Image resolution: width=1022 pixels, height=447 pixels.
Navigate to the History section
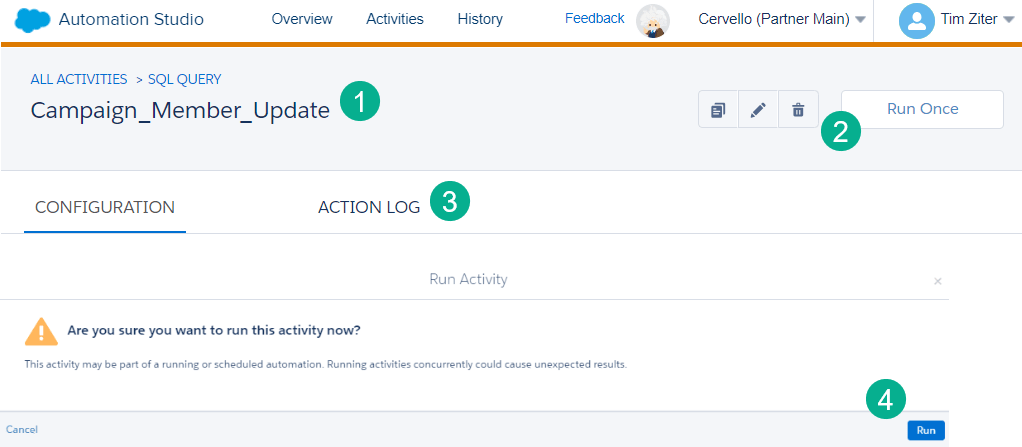click(480, 19)
